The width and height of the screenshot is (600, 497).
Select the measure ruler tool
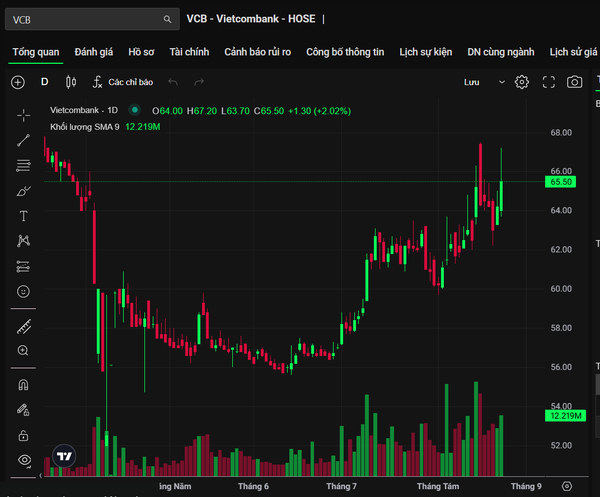(24, 327)
